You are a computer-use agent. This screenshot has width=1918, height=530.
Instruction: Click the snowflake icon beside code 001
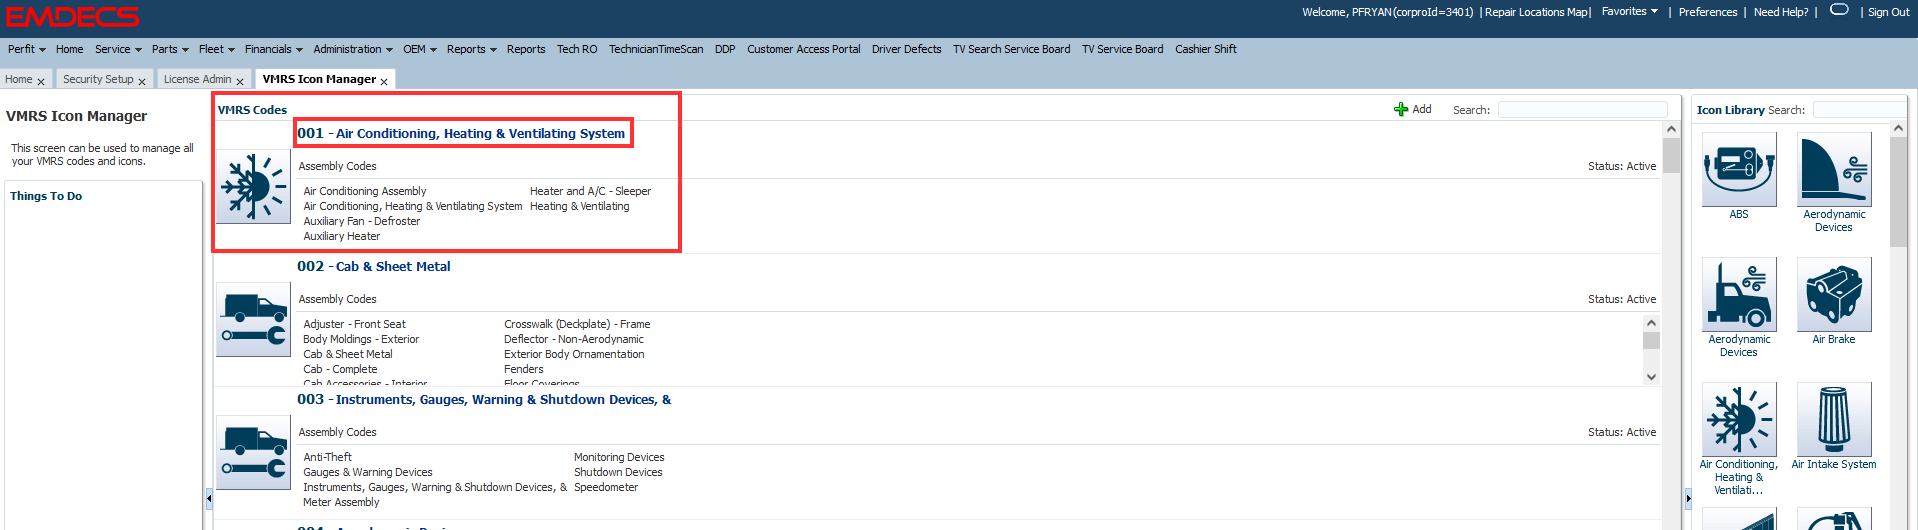click(253, 187)
